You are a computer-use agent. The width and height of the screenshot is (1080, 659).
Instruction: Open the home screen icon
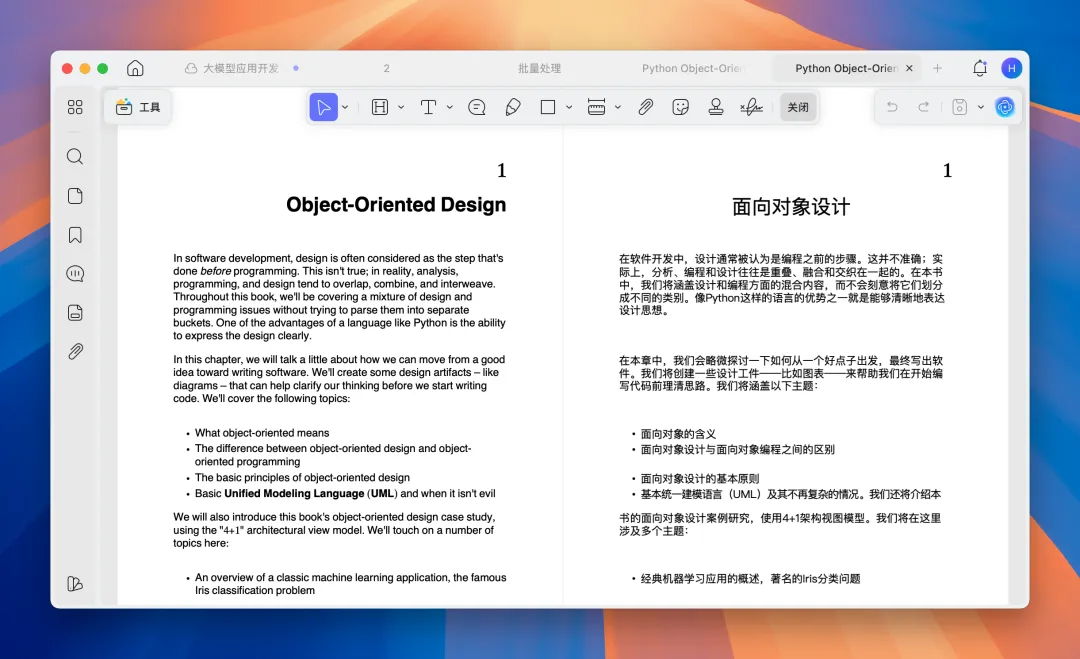tap(135, 68)
